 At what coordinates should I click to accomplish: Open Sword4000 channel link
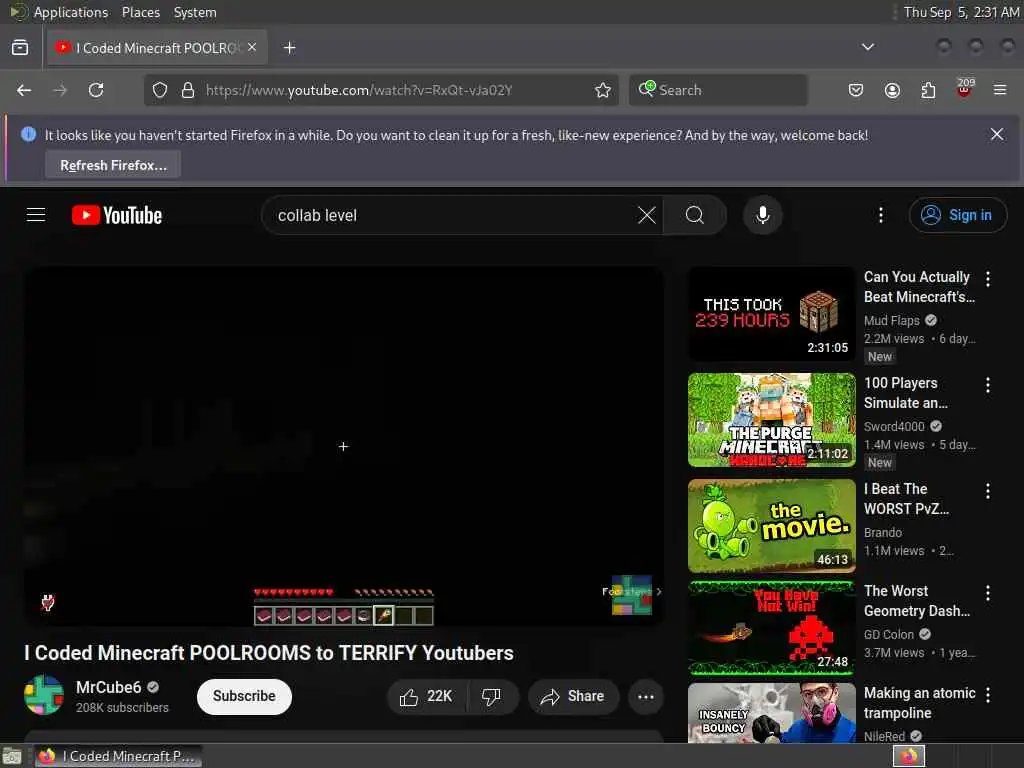(894, 426)
